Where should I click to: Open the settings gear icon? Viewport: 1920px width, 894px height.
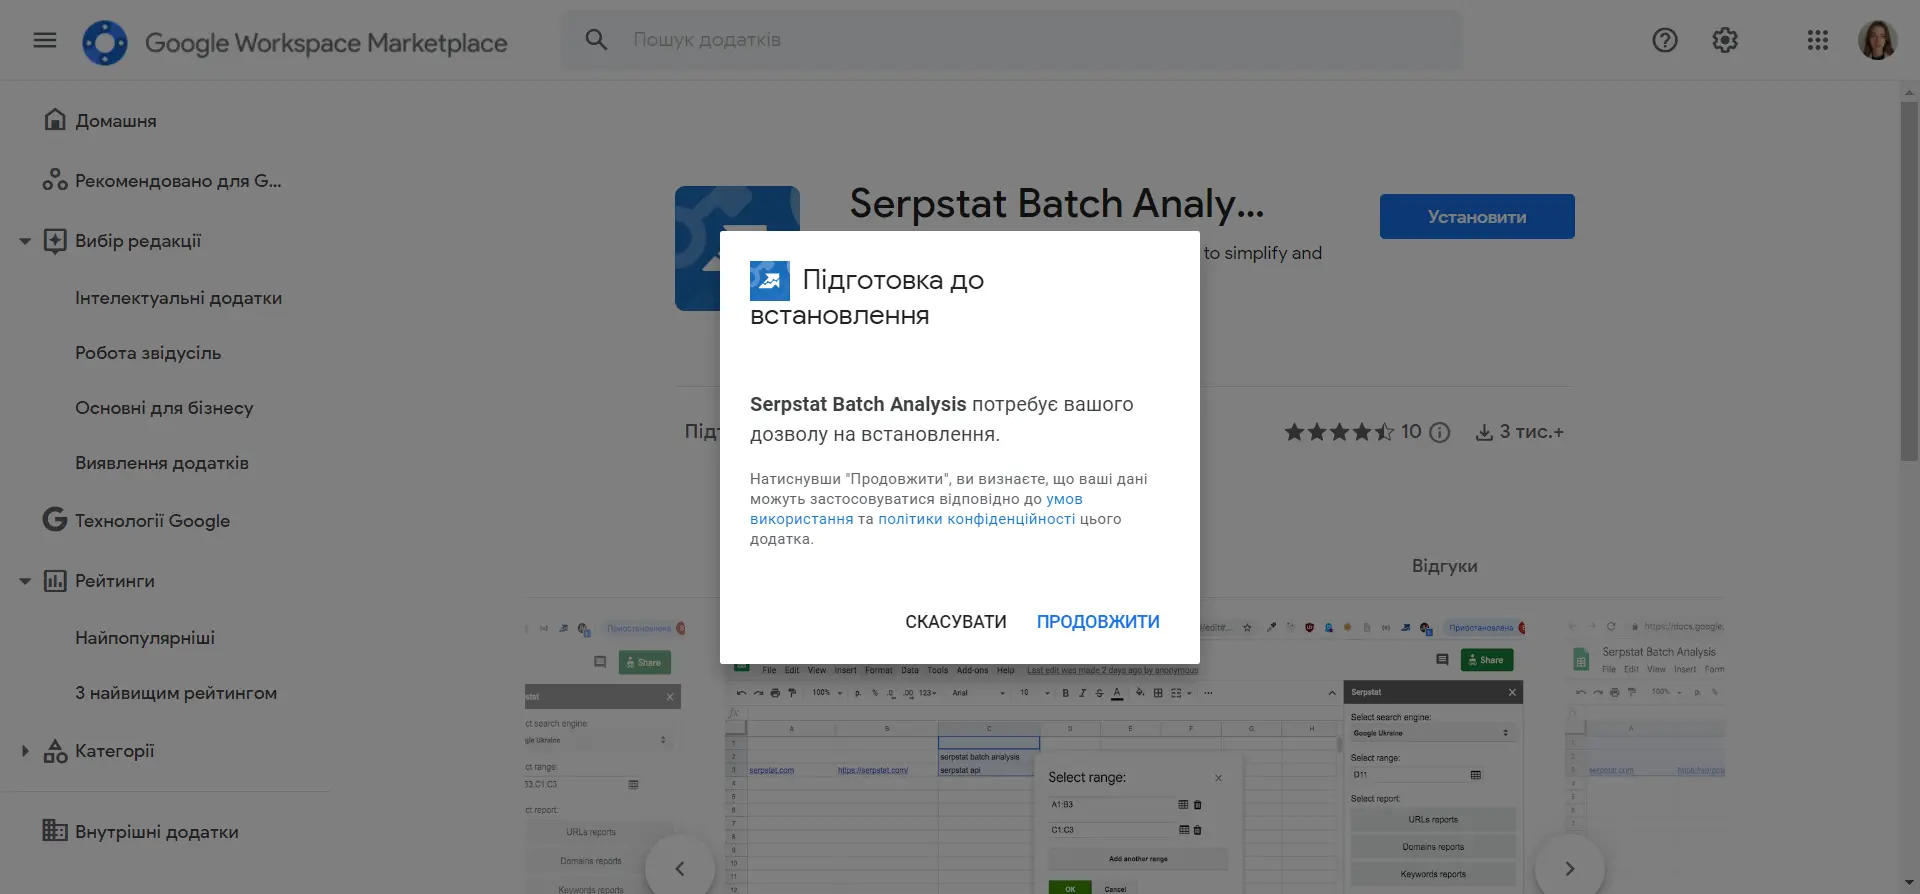(1725, 40)
